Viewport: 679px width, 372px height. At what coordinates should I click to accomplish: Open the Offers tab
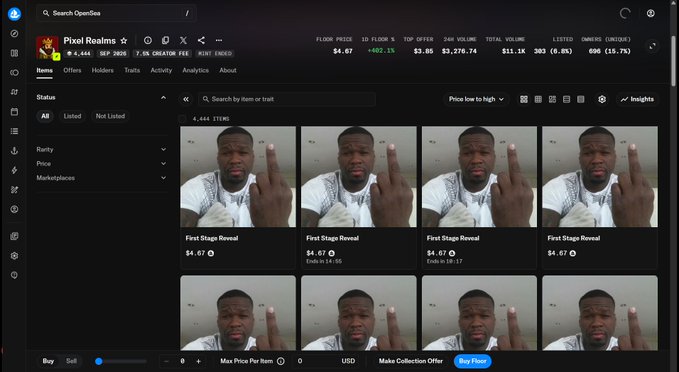click(72, 70)
